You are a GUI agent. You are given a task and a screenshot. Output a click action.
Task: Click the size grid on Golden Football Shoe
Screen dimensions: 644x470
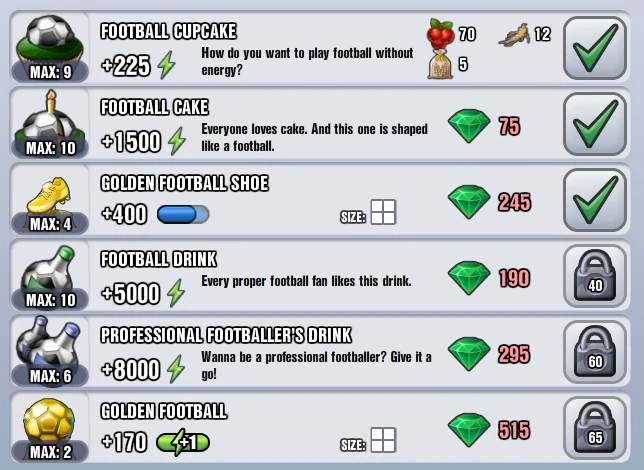click(383, 212)
